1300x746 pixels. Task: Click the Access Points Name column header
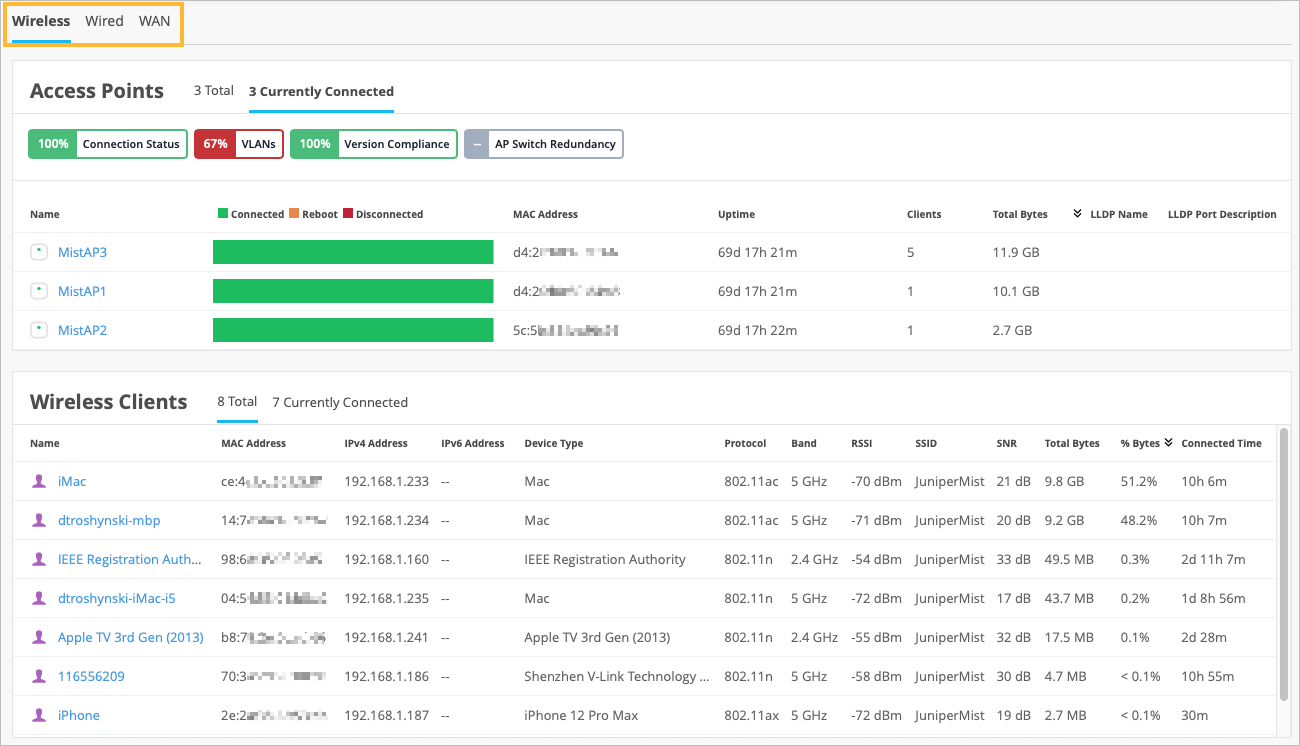coord(45,214)
